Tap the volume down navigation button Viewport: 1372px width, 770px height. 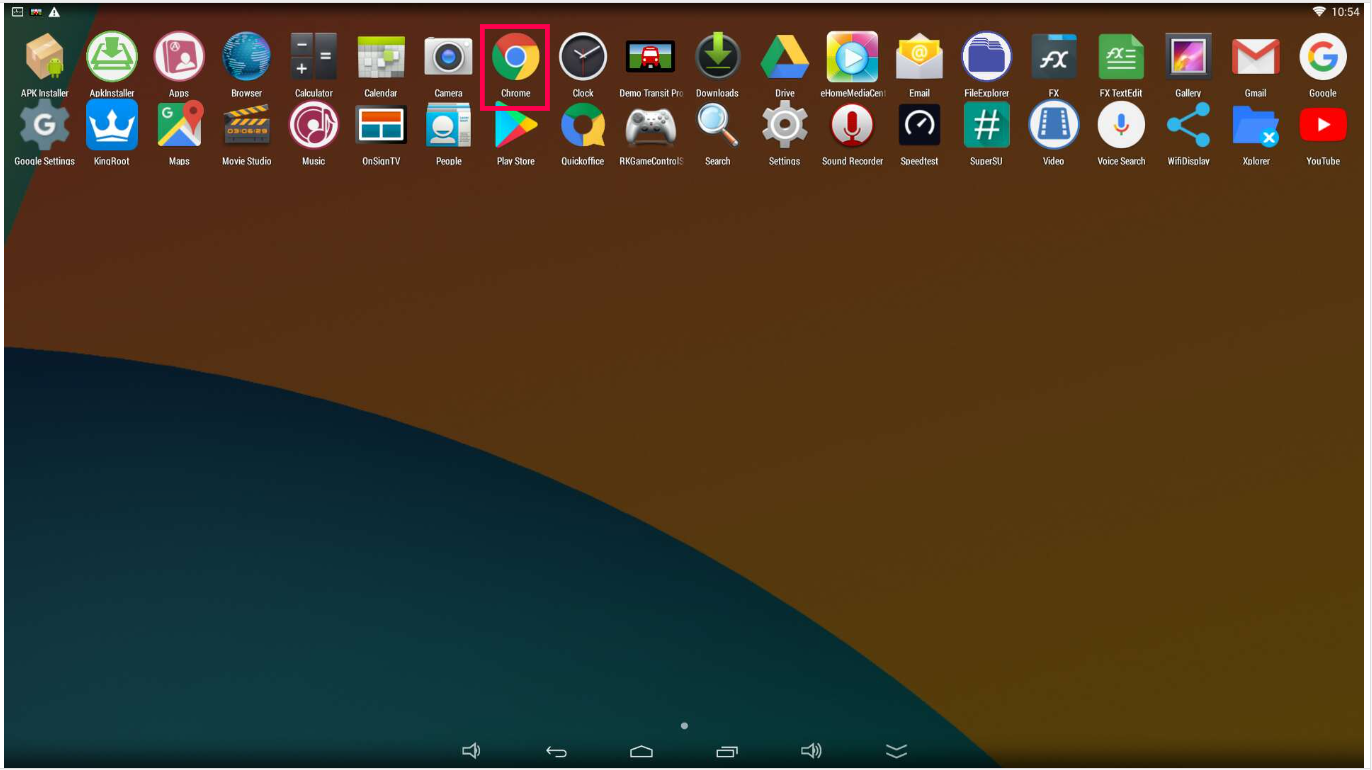point(471,751)
